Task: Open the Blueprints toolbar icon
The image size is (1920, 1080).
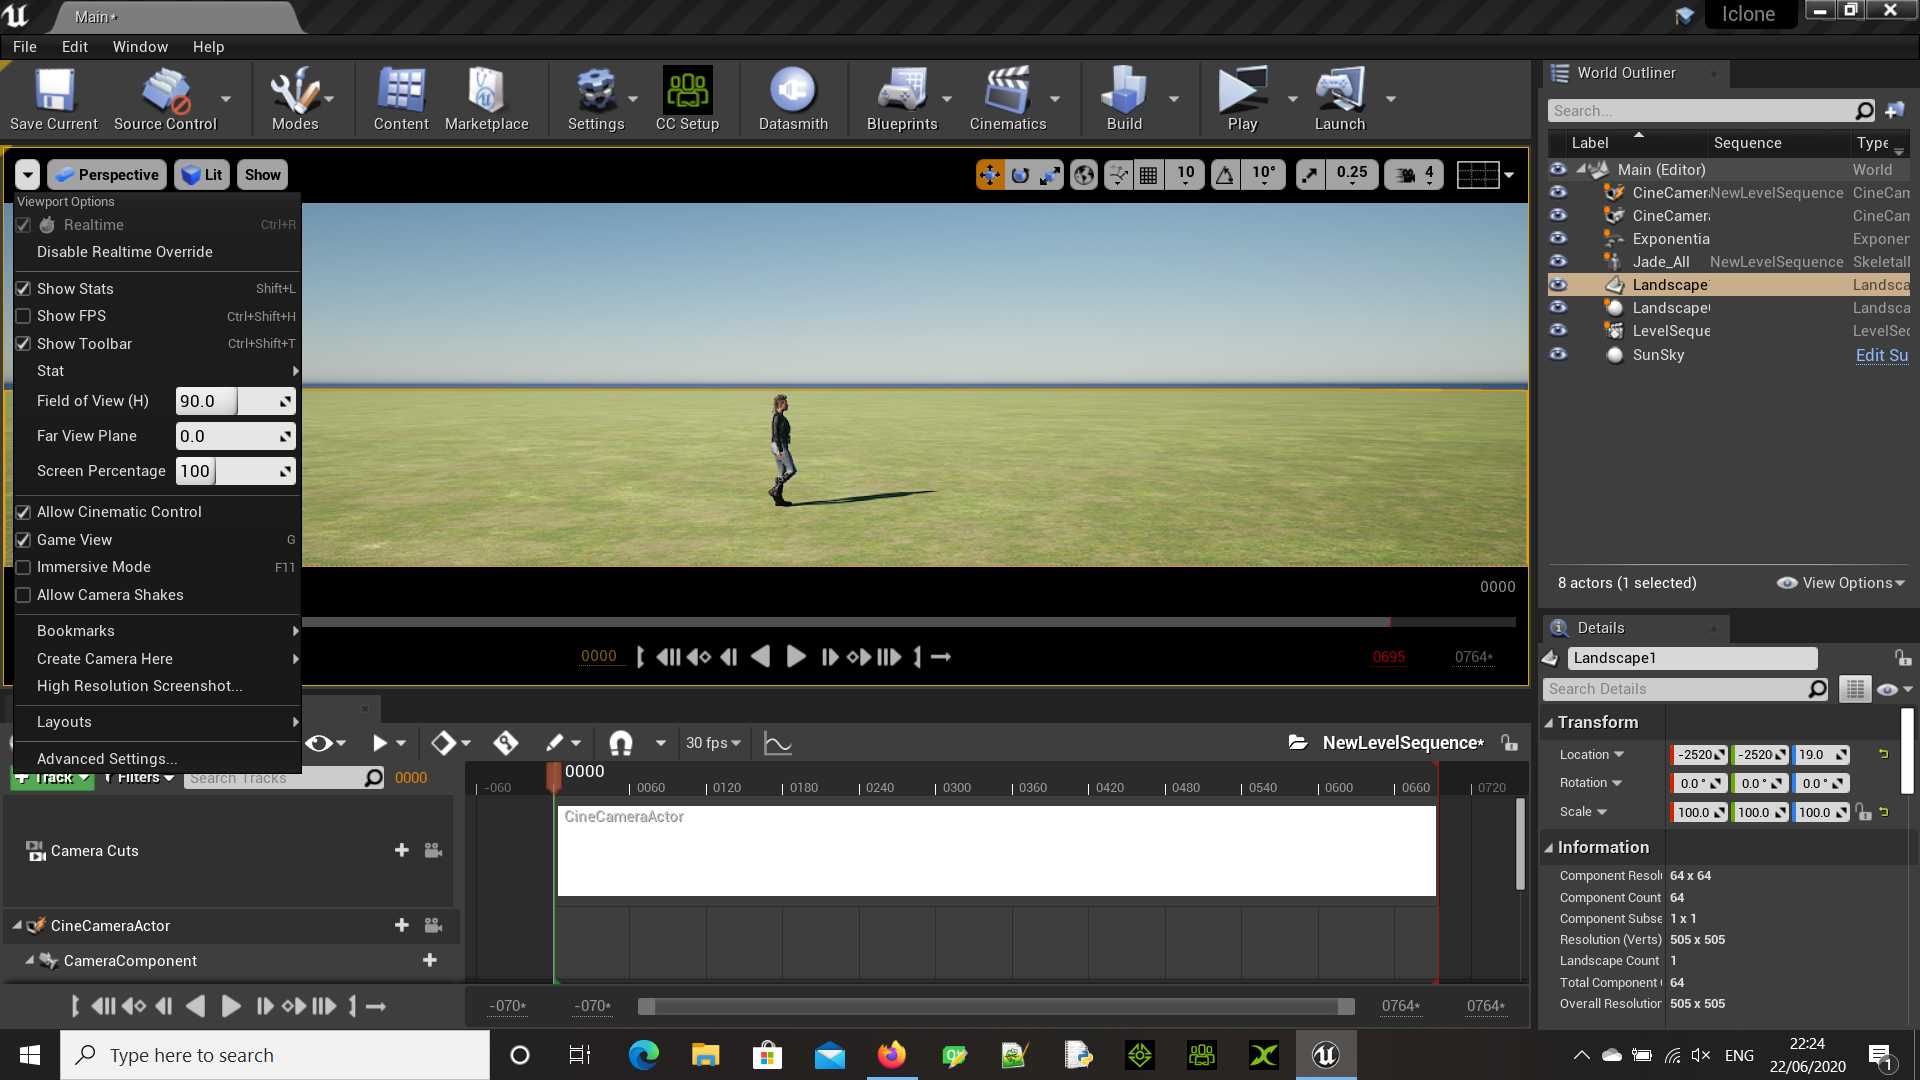Action: click(902, 99)
